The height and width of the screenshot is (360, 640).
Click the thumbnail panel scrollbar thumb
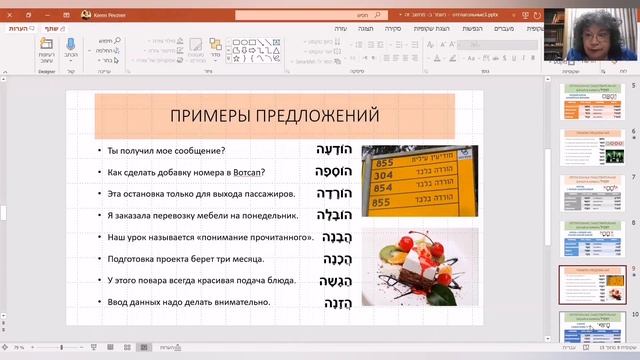pyautogui.click(x=548, y=197)
